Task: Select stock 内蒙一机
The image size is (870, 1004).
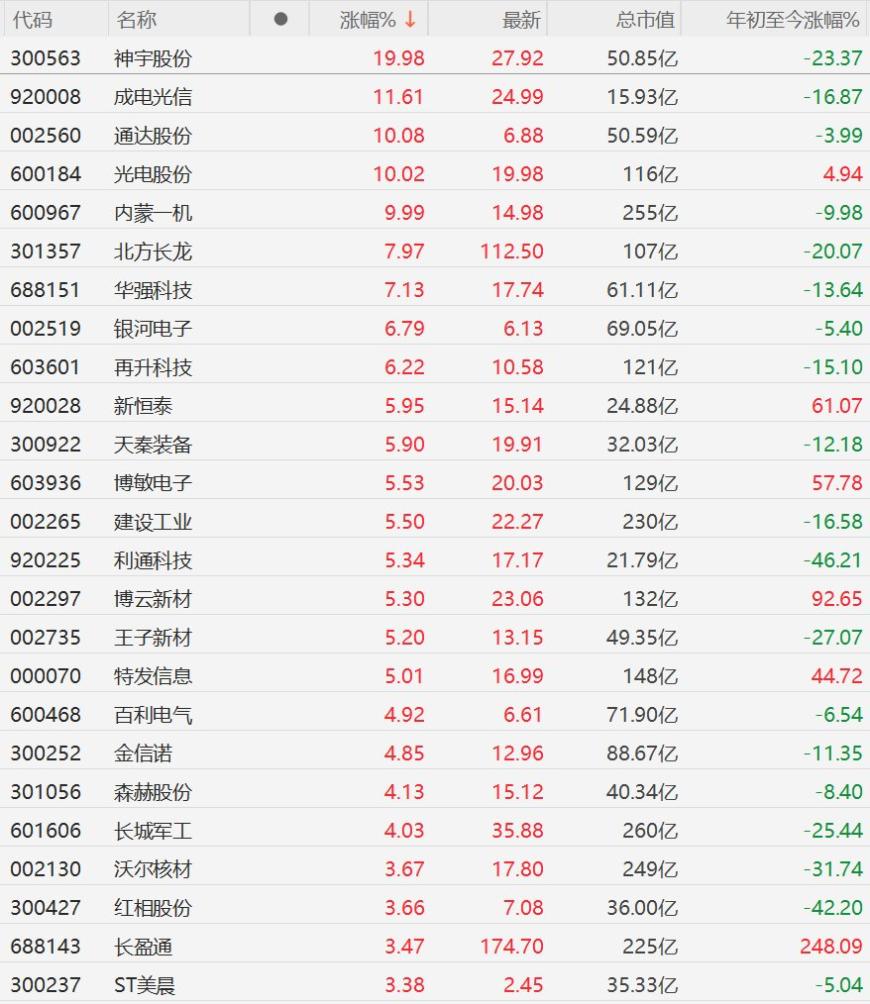Action: (153, 213)
